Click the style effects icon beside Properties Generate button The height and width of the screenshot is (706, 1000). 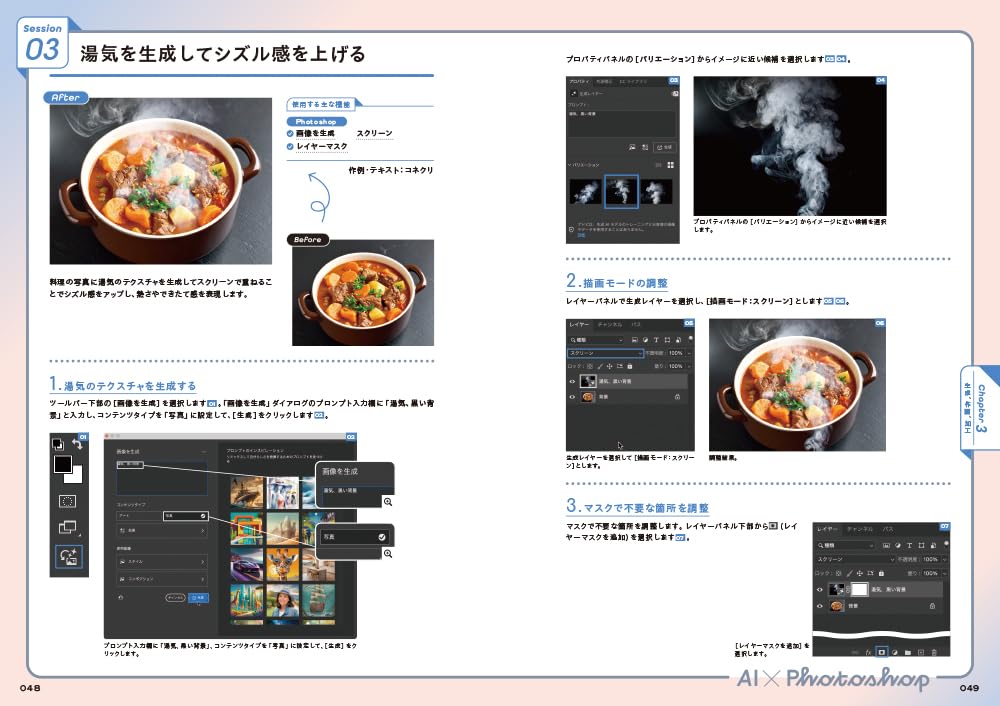pyautogui.click(x=645, y=147)
